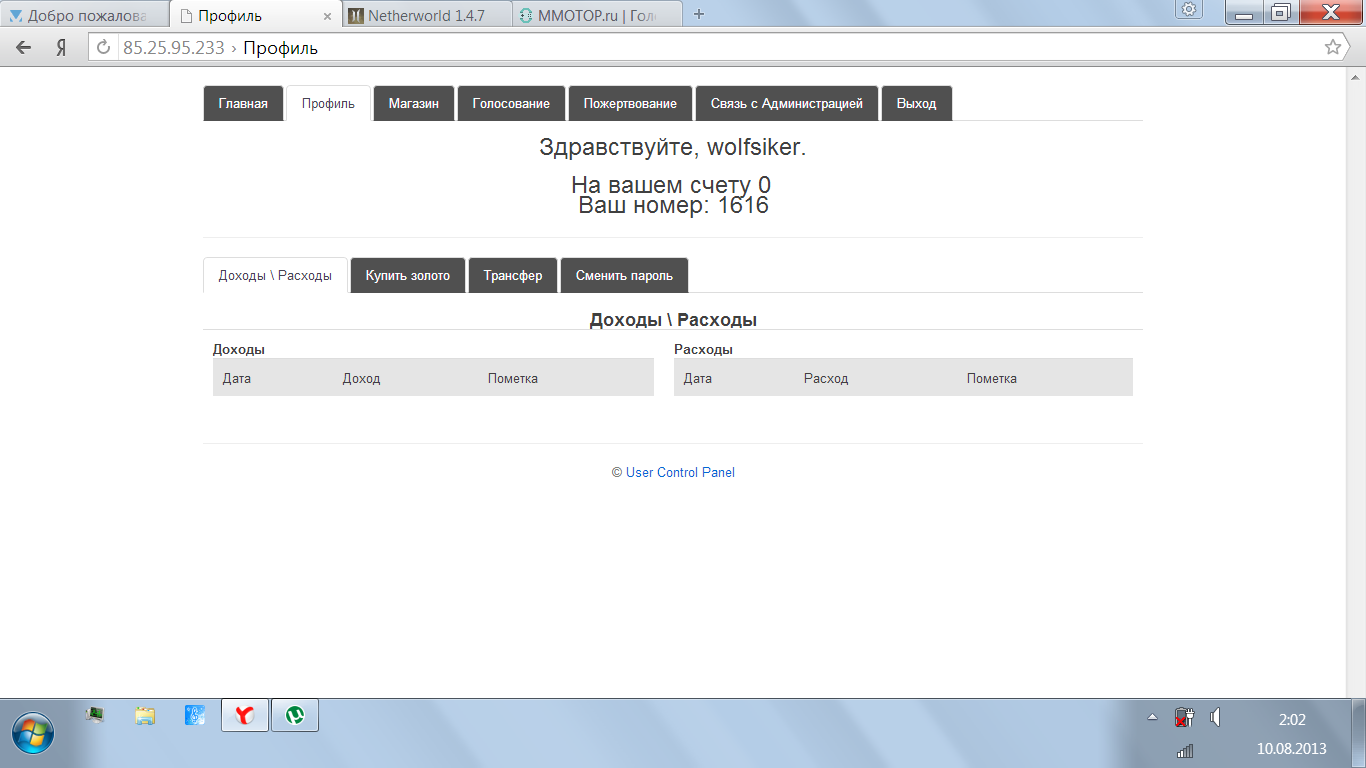1366x768 pixels.
Task: Open Связь с Администрацией tab
Action: (787, 103)
